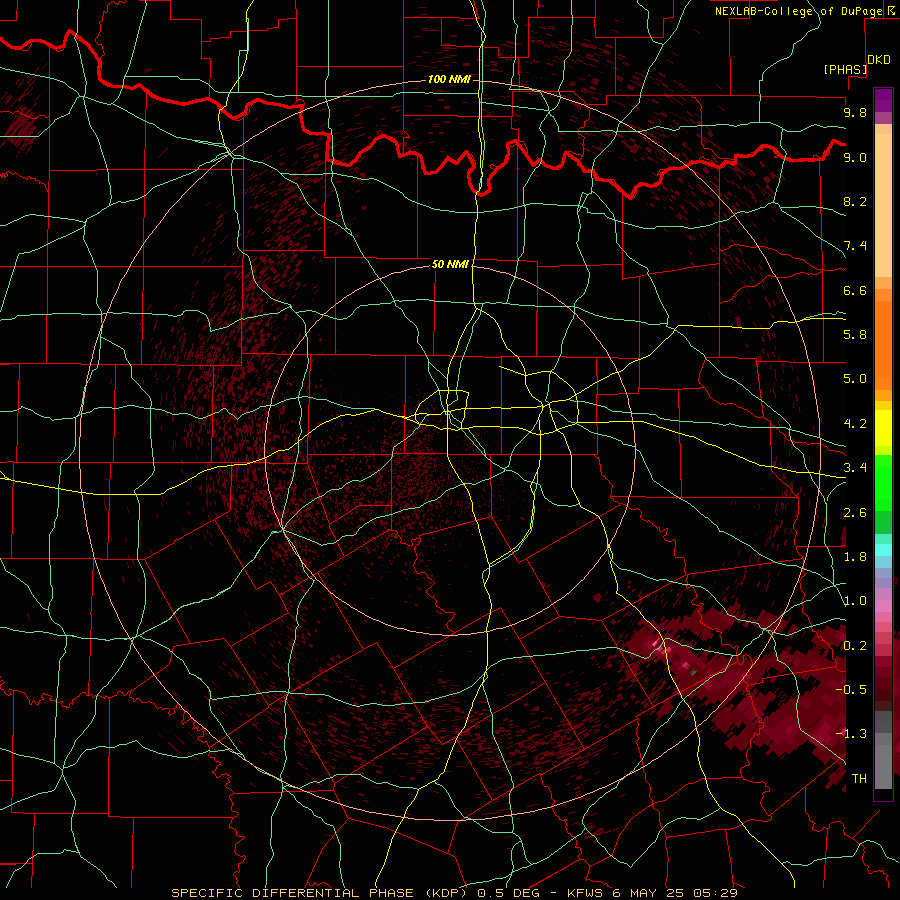Click the [PHAS] label above color bar

[845, 69]
